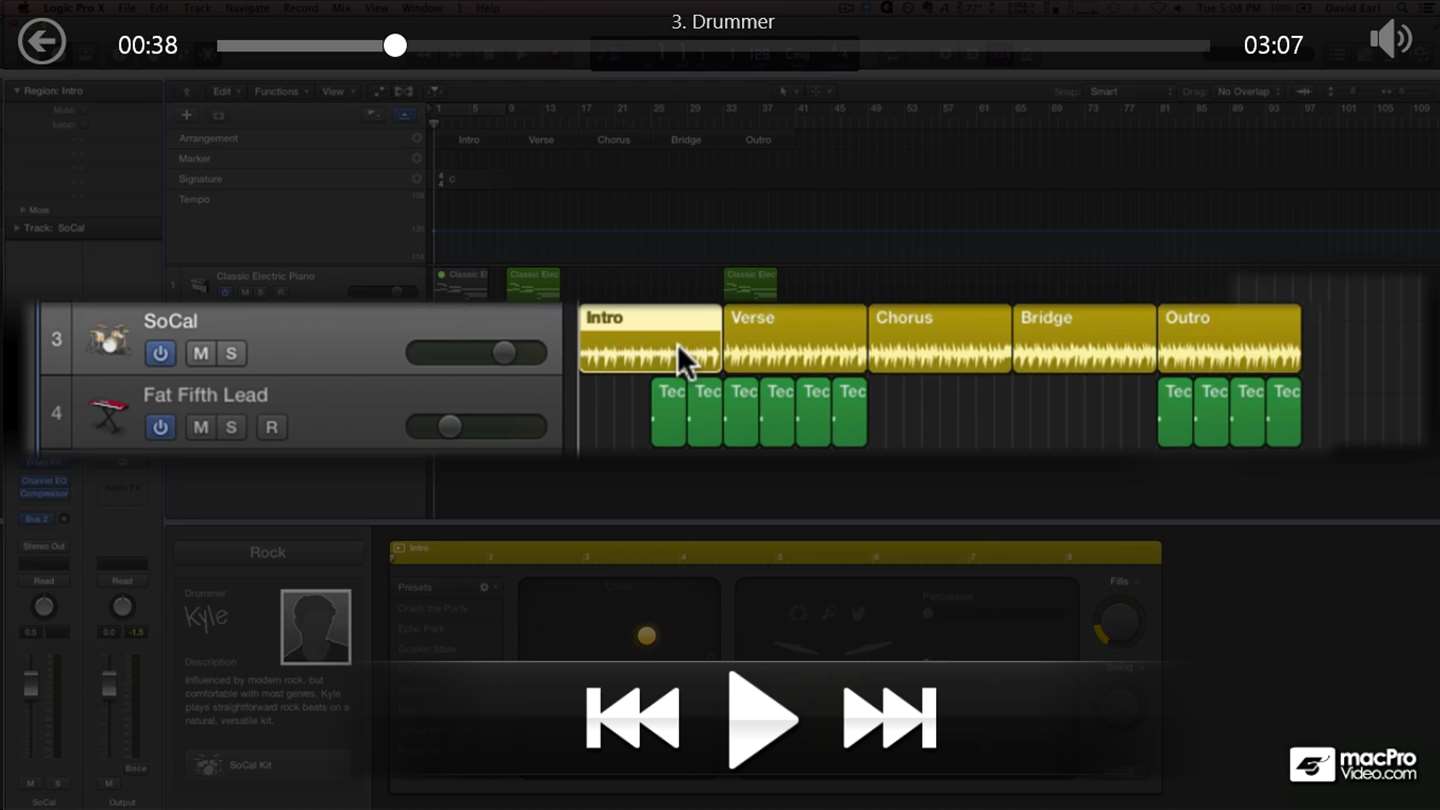Click the pan knob on Output channel strip

tap(122, 607)
